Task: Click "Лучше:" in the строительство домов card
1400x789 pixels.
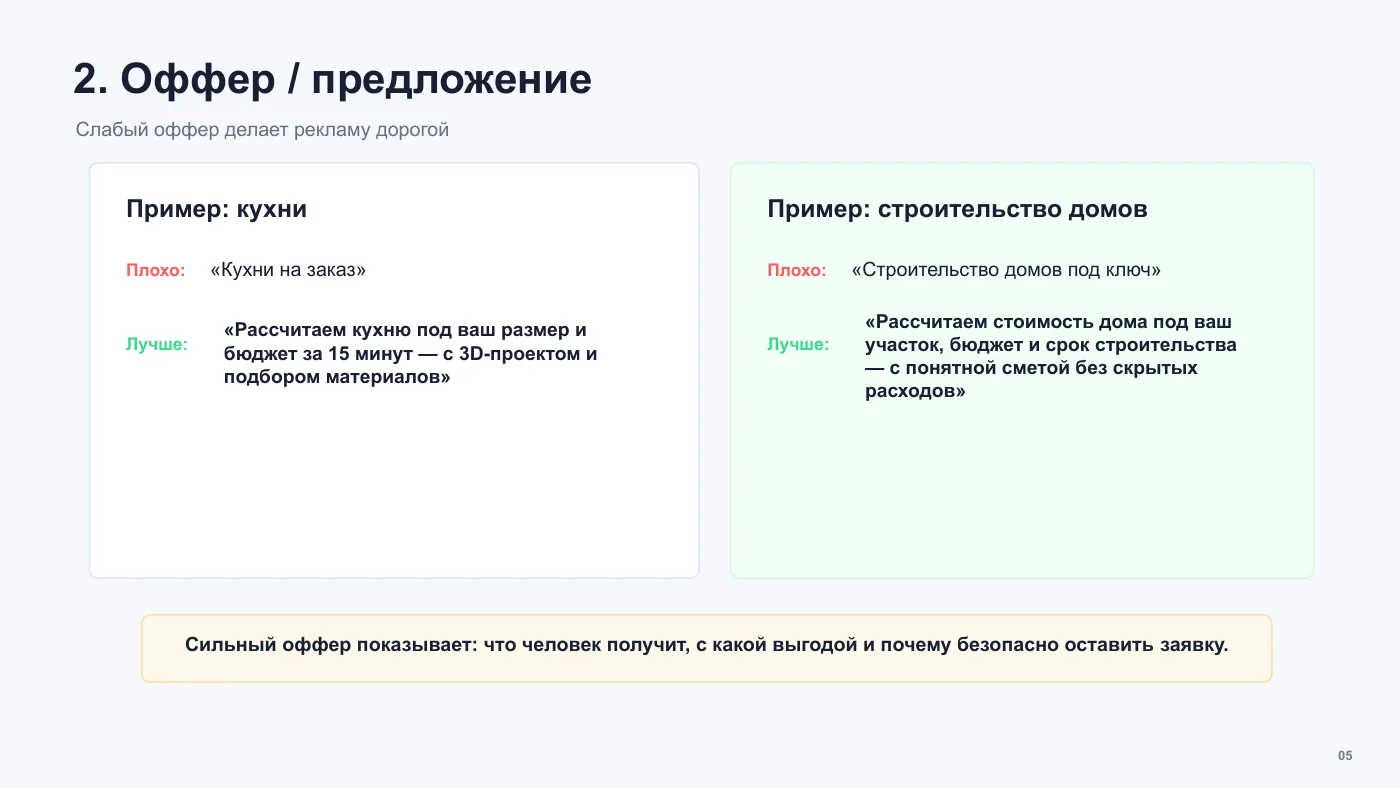Action: (798, 345)
